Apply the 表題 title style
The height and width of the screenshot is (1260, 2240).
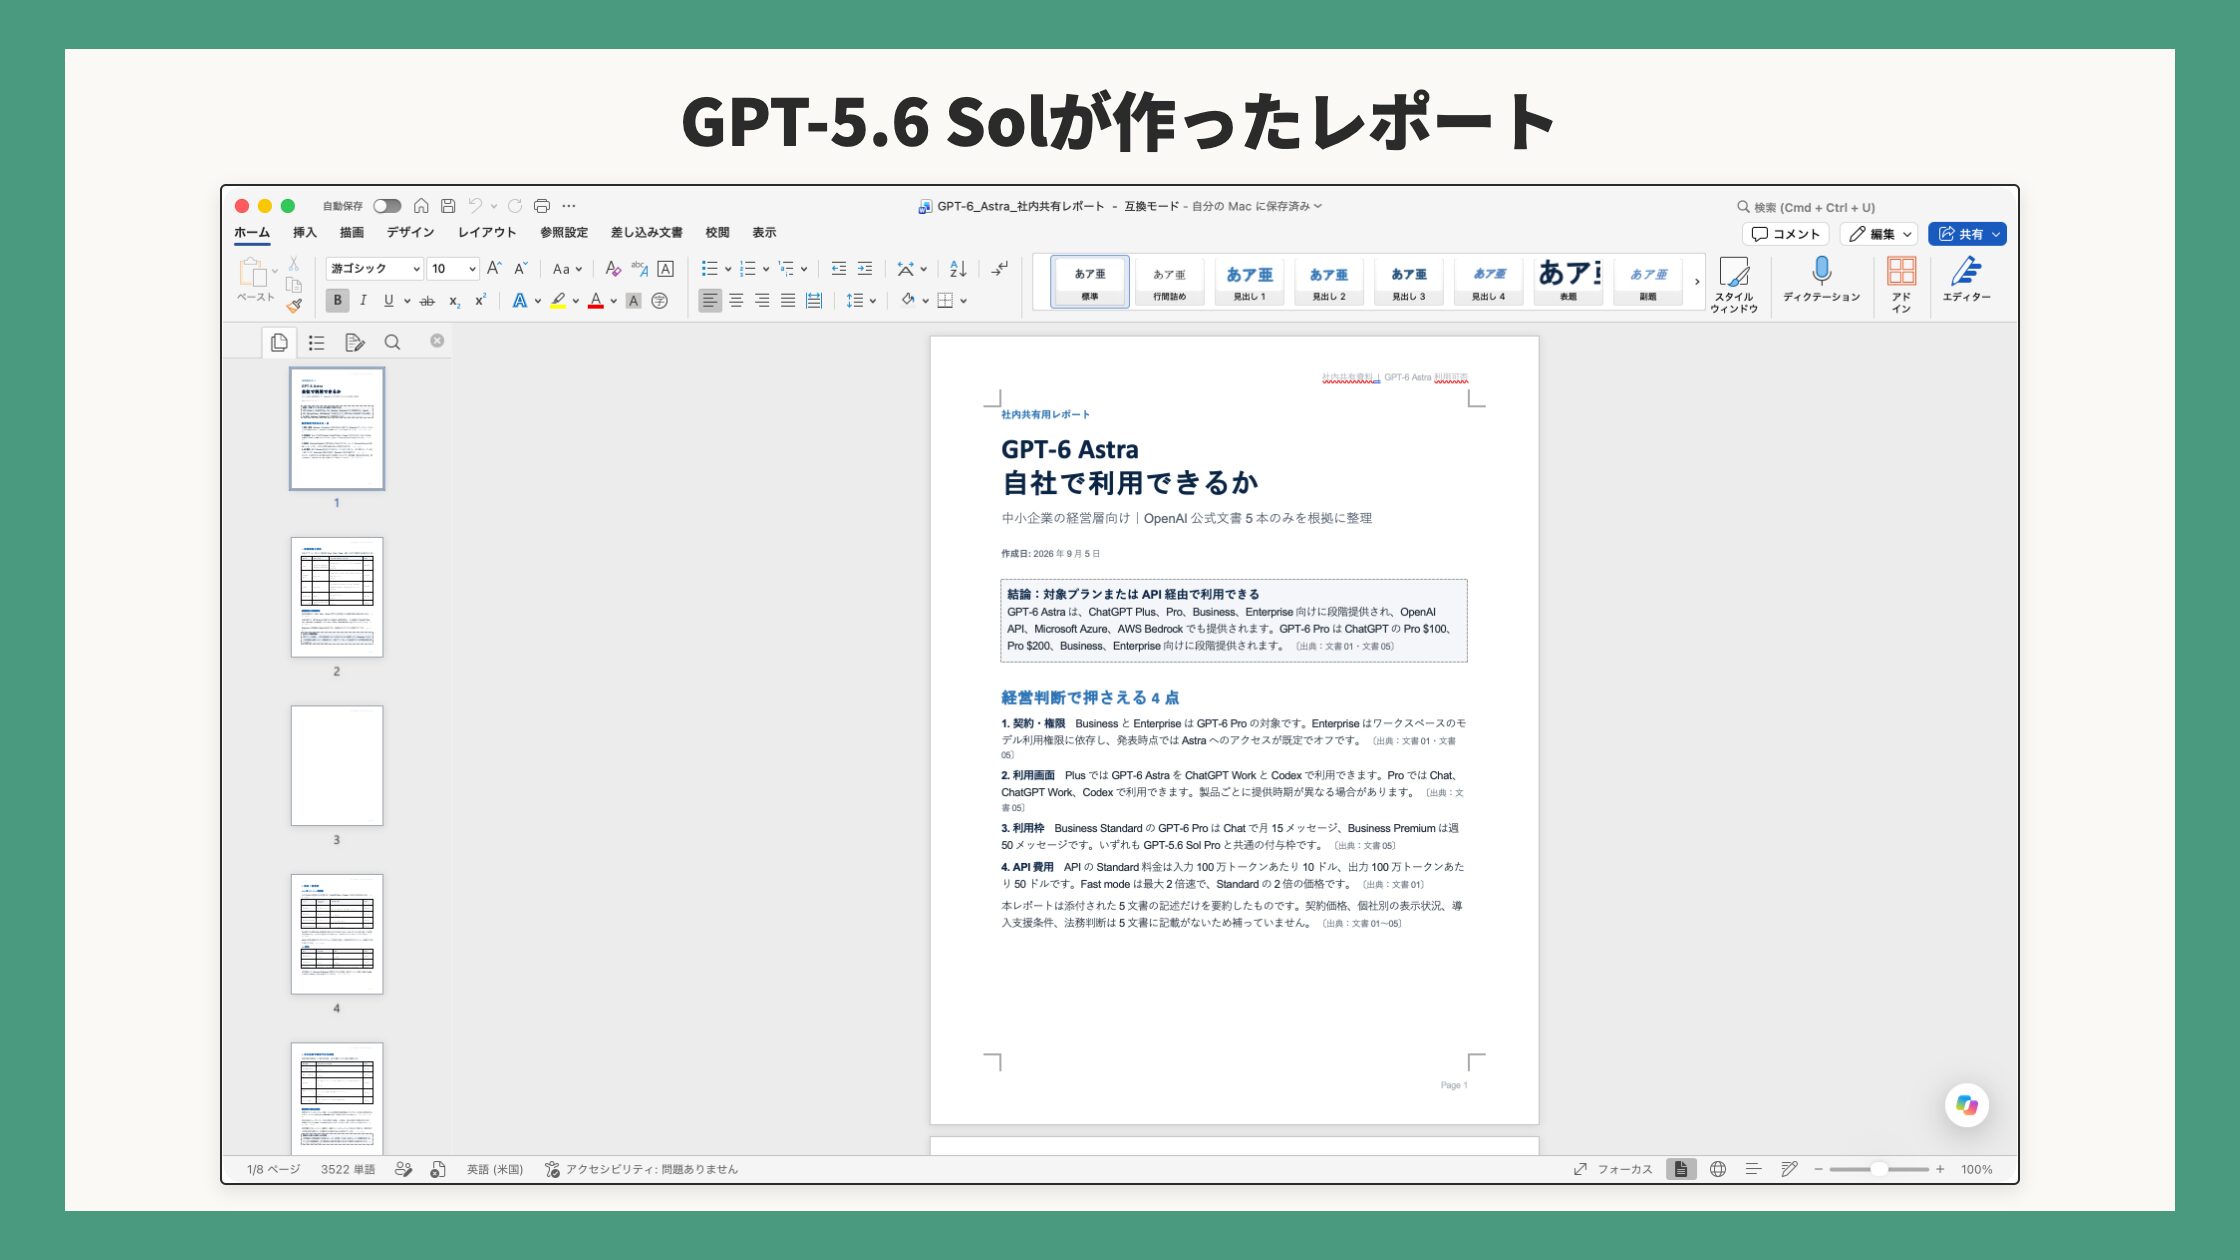pos(1568,281)
